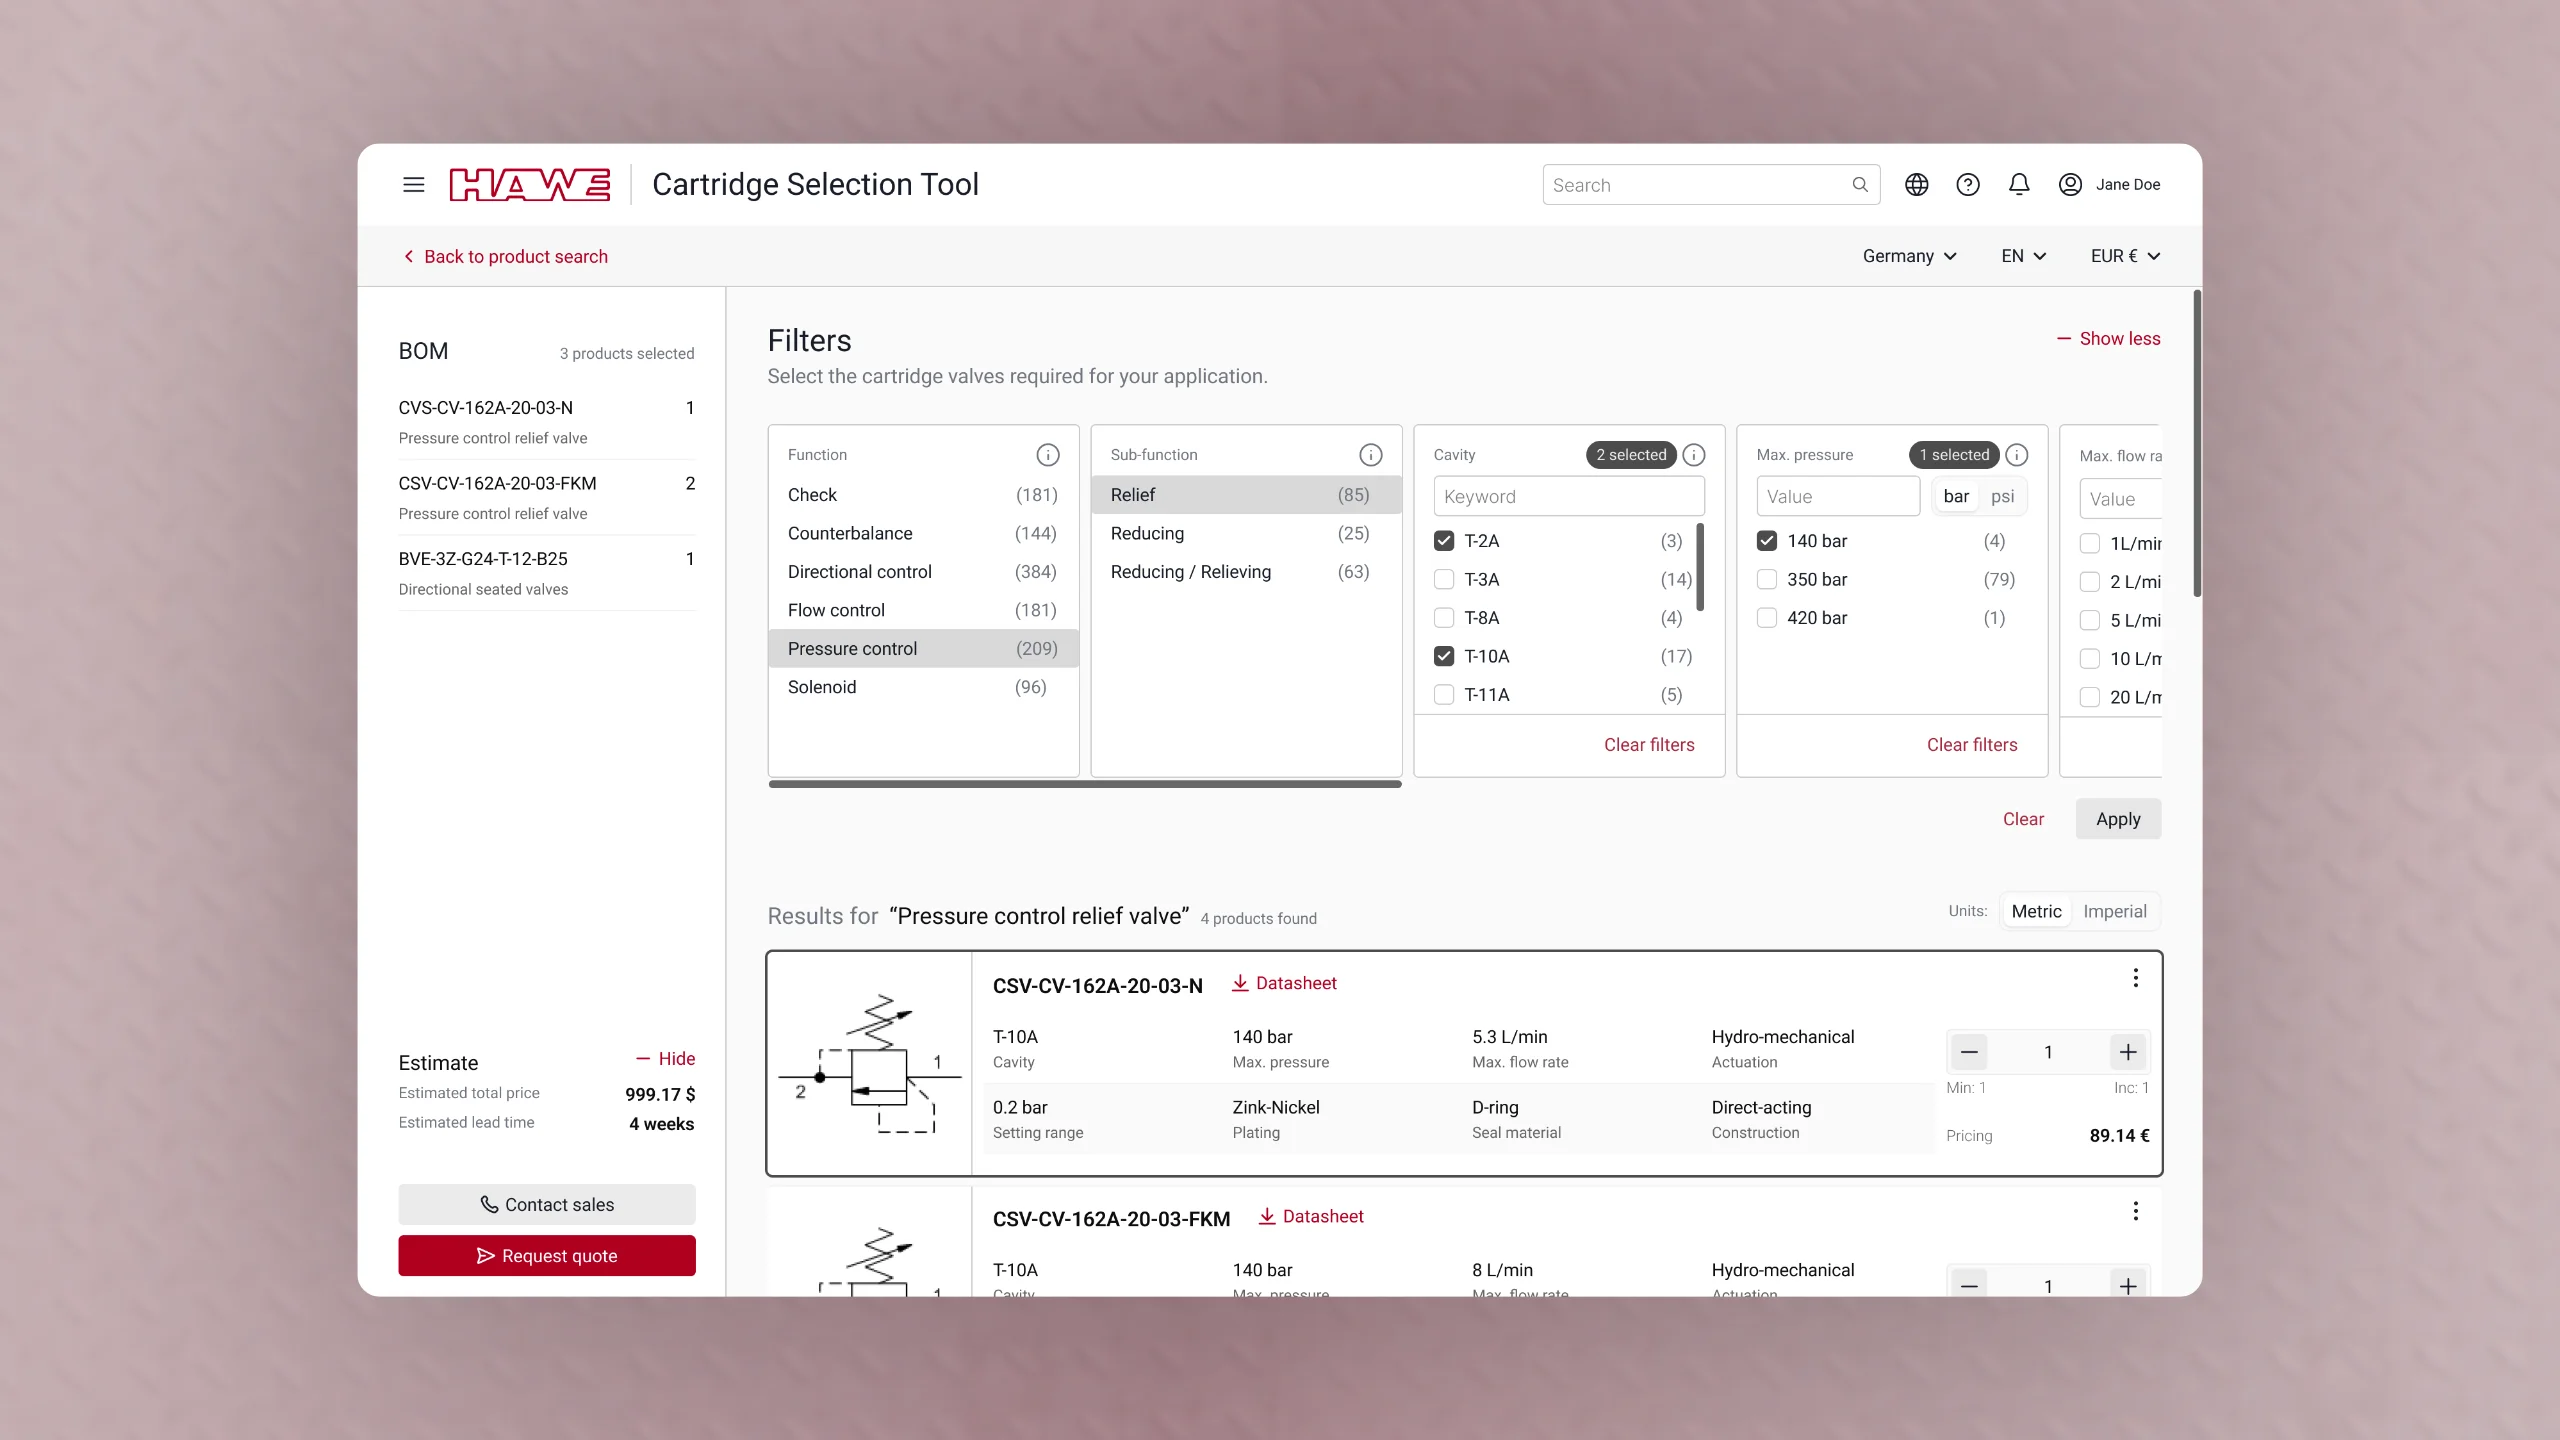Click the Apply filters button
Viewport: 2560px width, 1440px height.
point(2118,819)
